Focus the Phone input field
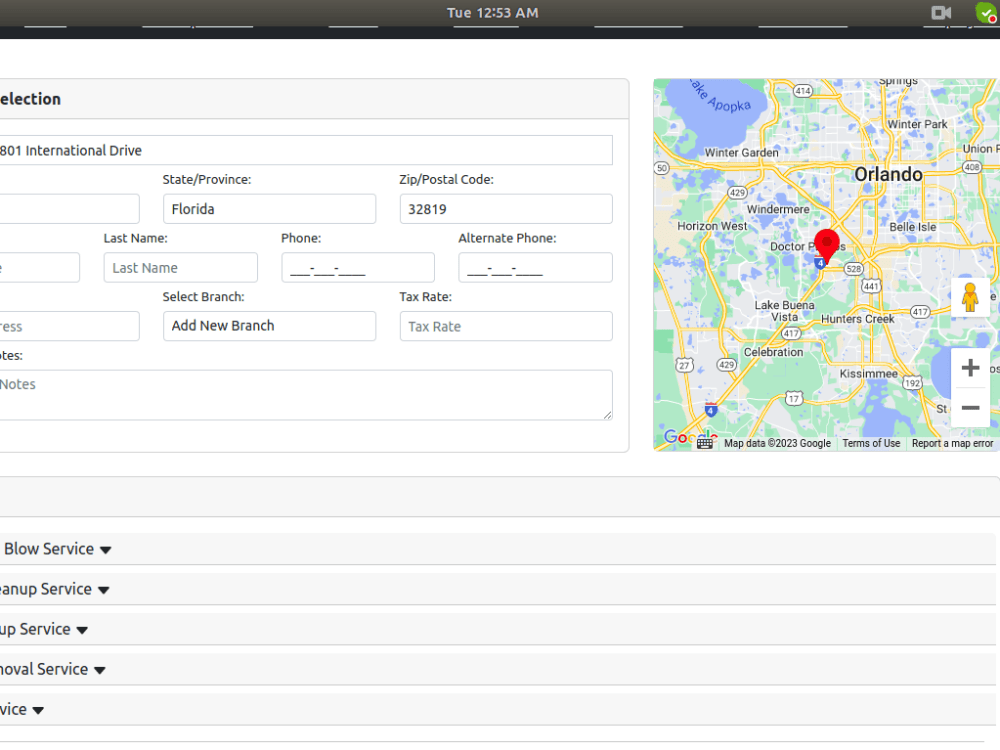 358,268
